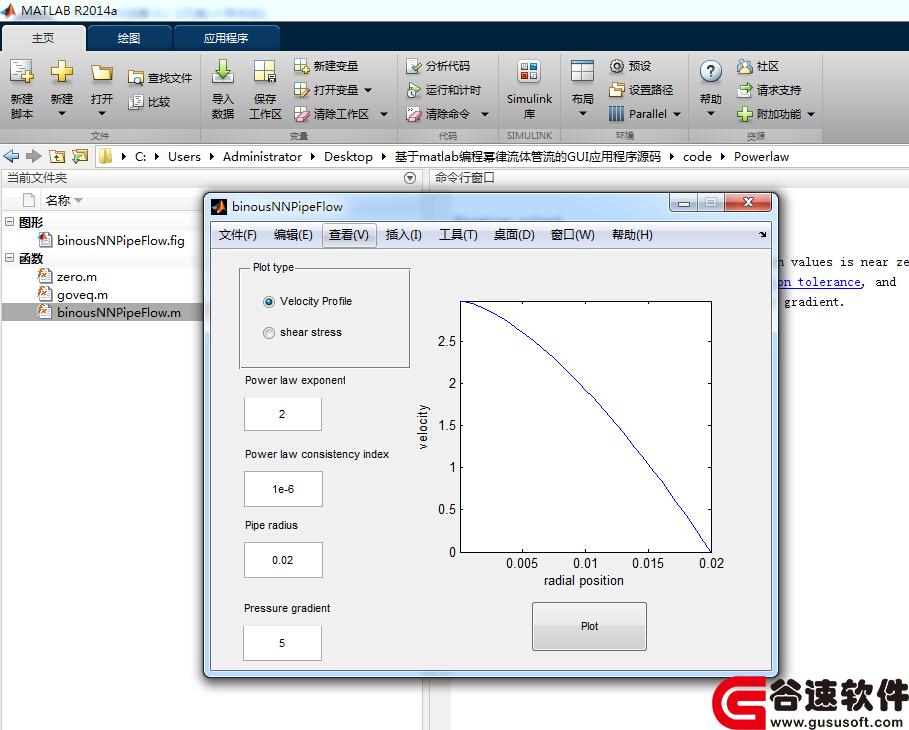Select the shear stress radio button
Screen dimensions: 909x730
point(269,333)
